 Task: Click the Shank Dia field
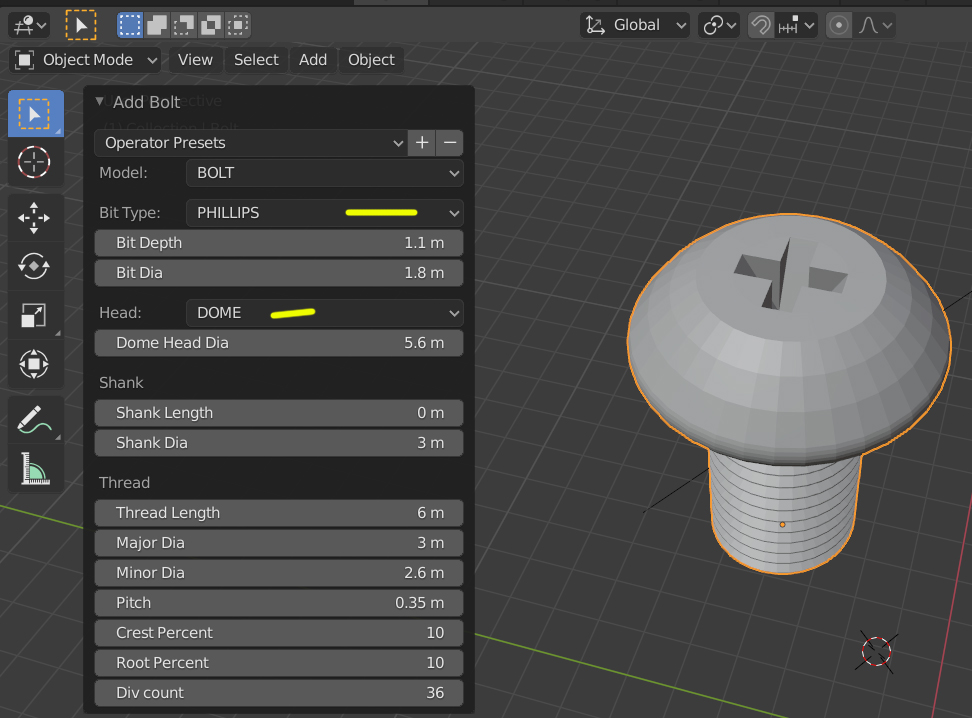pyautogui.click(x=279, y=443)
